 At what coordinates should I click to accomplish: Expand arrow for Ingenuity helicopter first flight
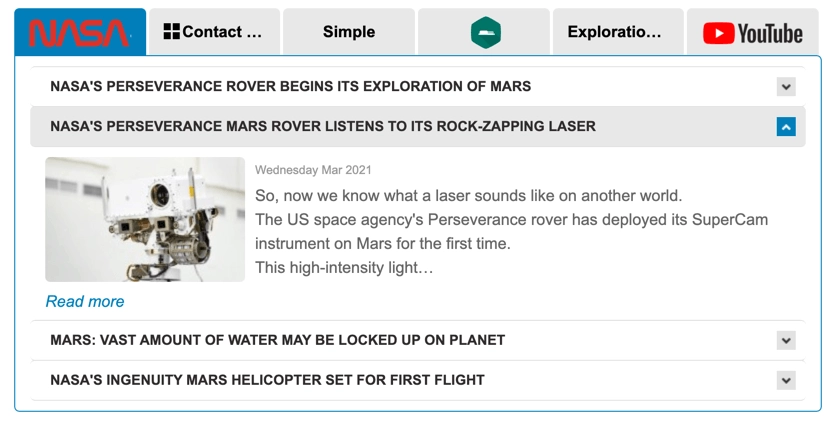tap(786, 380)
